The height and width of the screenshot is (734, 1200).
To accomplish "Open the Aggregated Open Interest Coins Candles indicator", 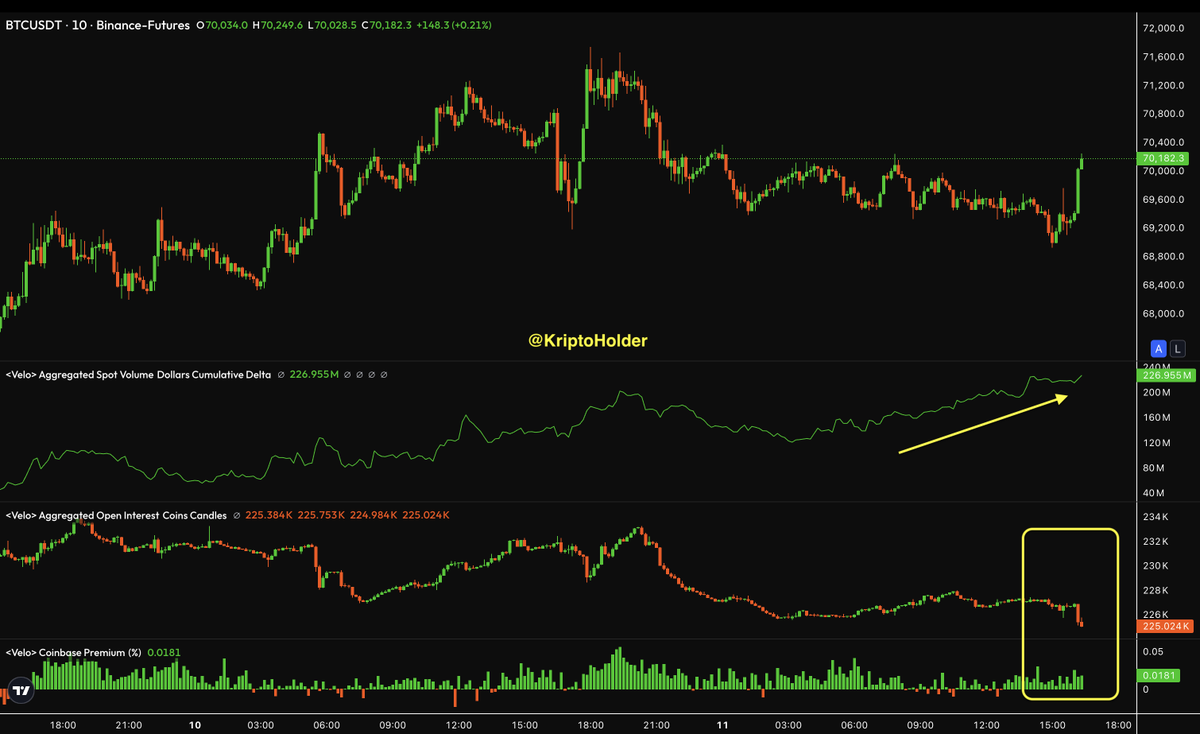I will 117,515.
